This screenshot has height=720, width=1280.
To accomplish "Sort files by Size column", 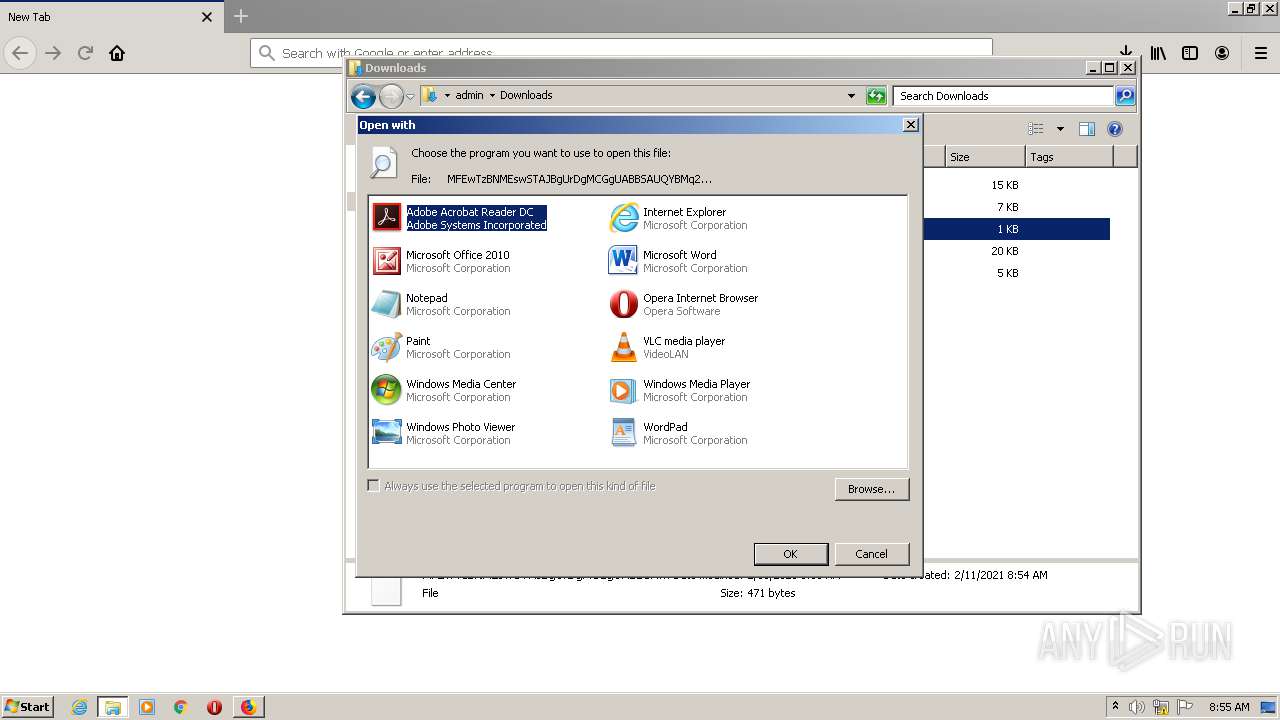I will pos(985,157).
